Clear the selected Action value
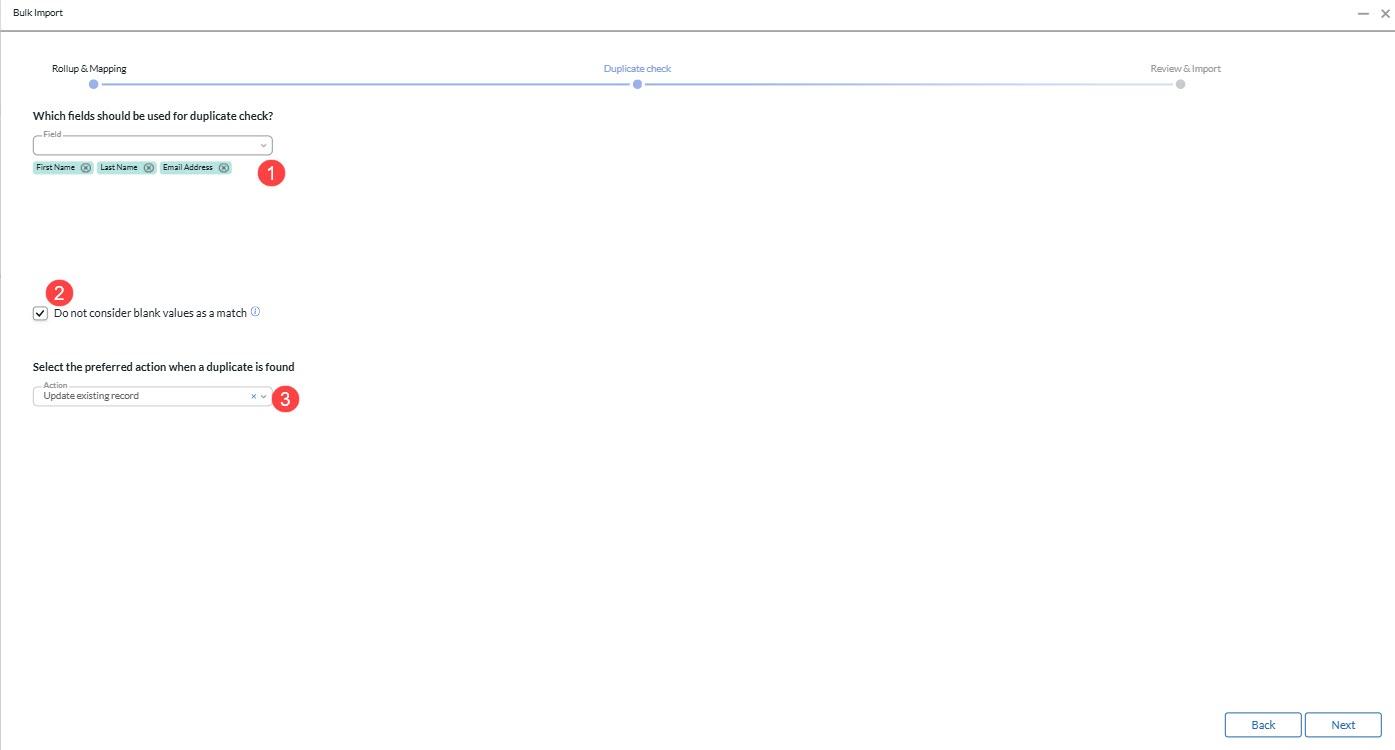The height and width of the screenshot is (750, 1395). point(253,397)
